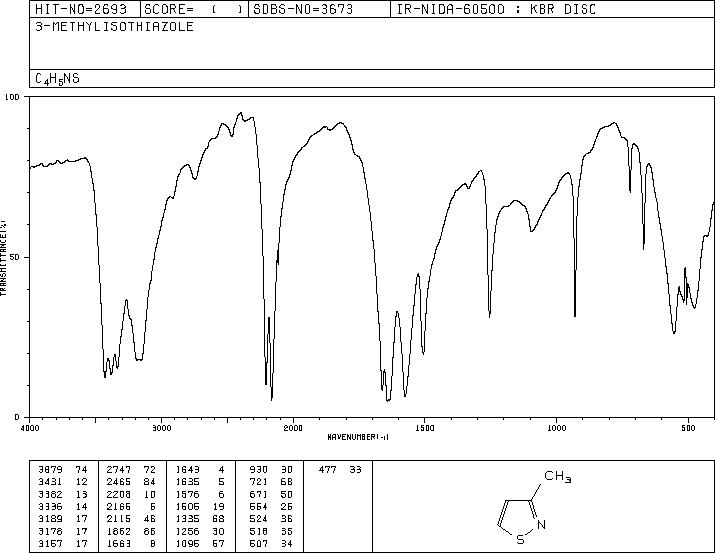Viewport: 715px width, 553px height.
Task: Select peak table value 2465
Action: coord(119,482)
